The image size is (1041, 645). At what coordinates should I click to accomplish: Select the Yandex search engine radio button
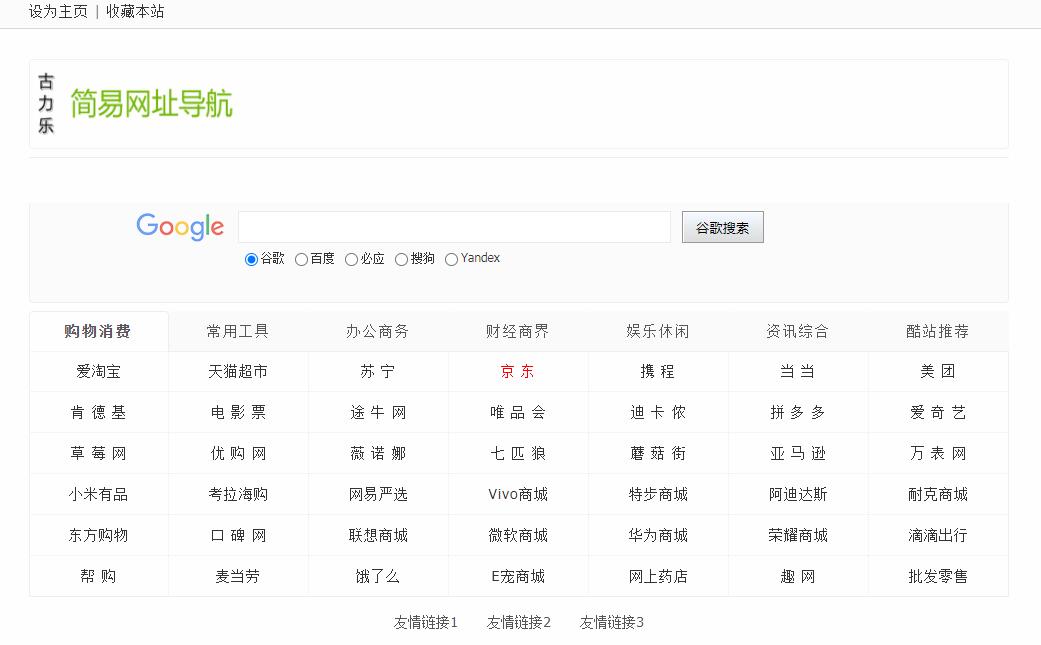(x=451, y=258)
